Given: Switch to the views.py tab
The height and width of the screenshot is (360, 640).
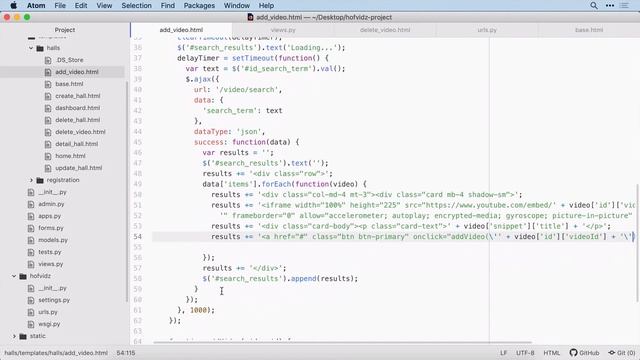Looking at the screenshot, I should (x=283, y=30).
